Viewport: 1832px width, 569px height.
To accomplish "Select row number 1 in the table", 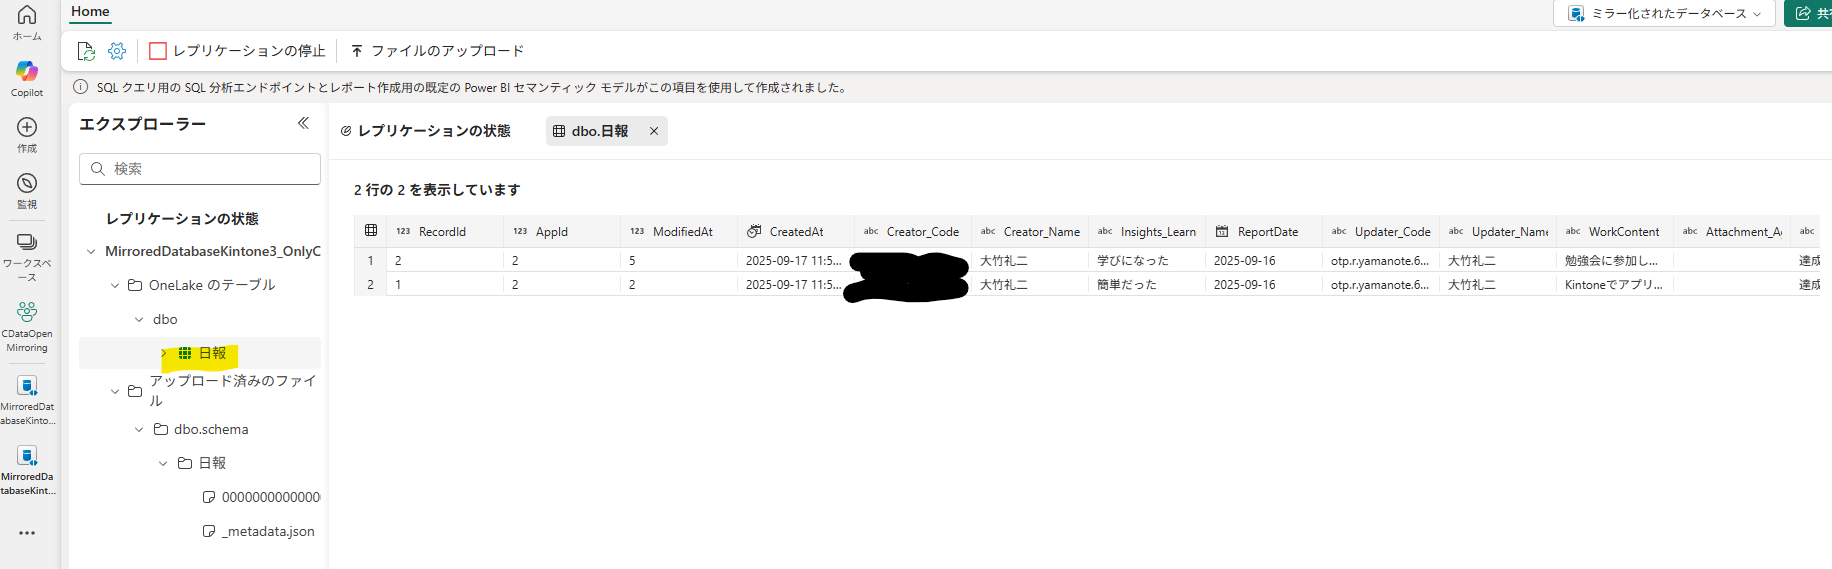I will coord(370,261).
